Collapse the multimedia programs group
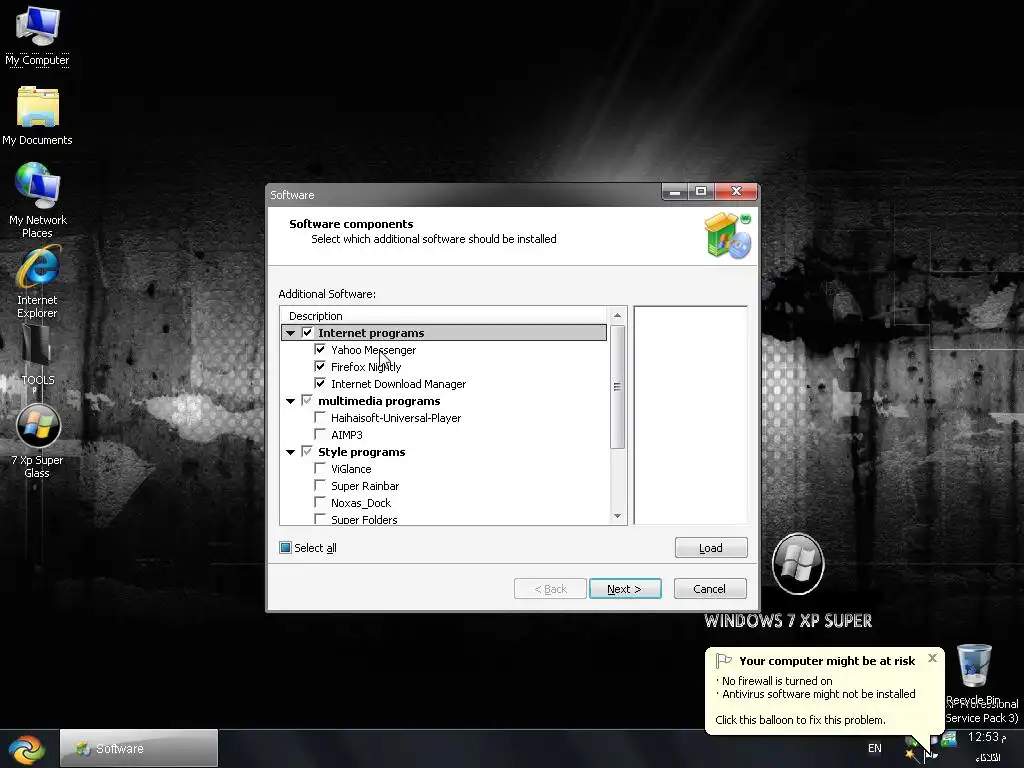The image size is (1024, 768). (x=291, y=401)
